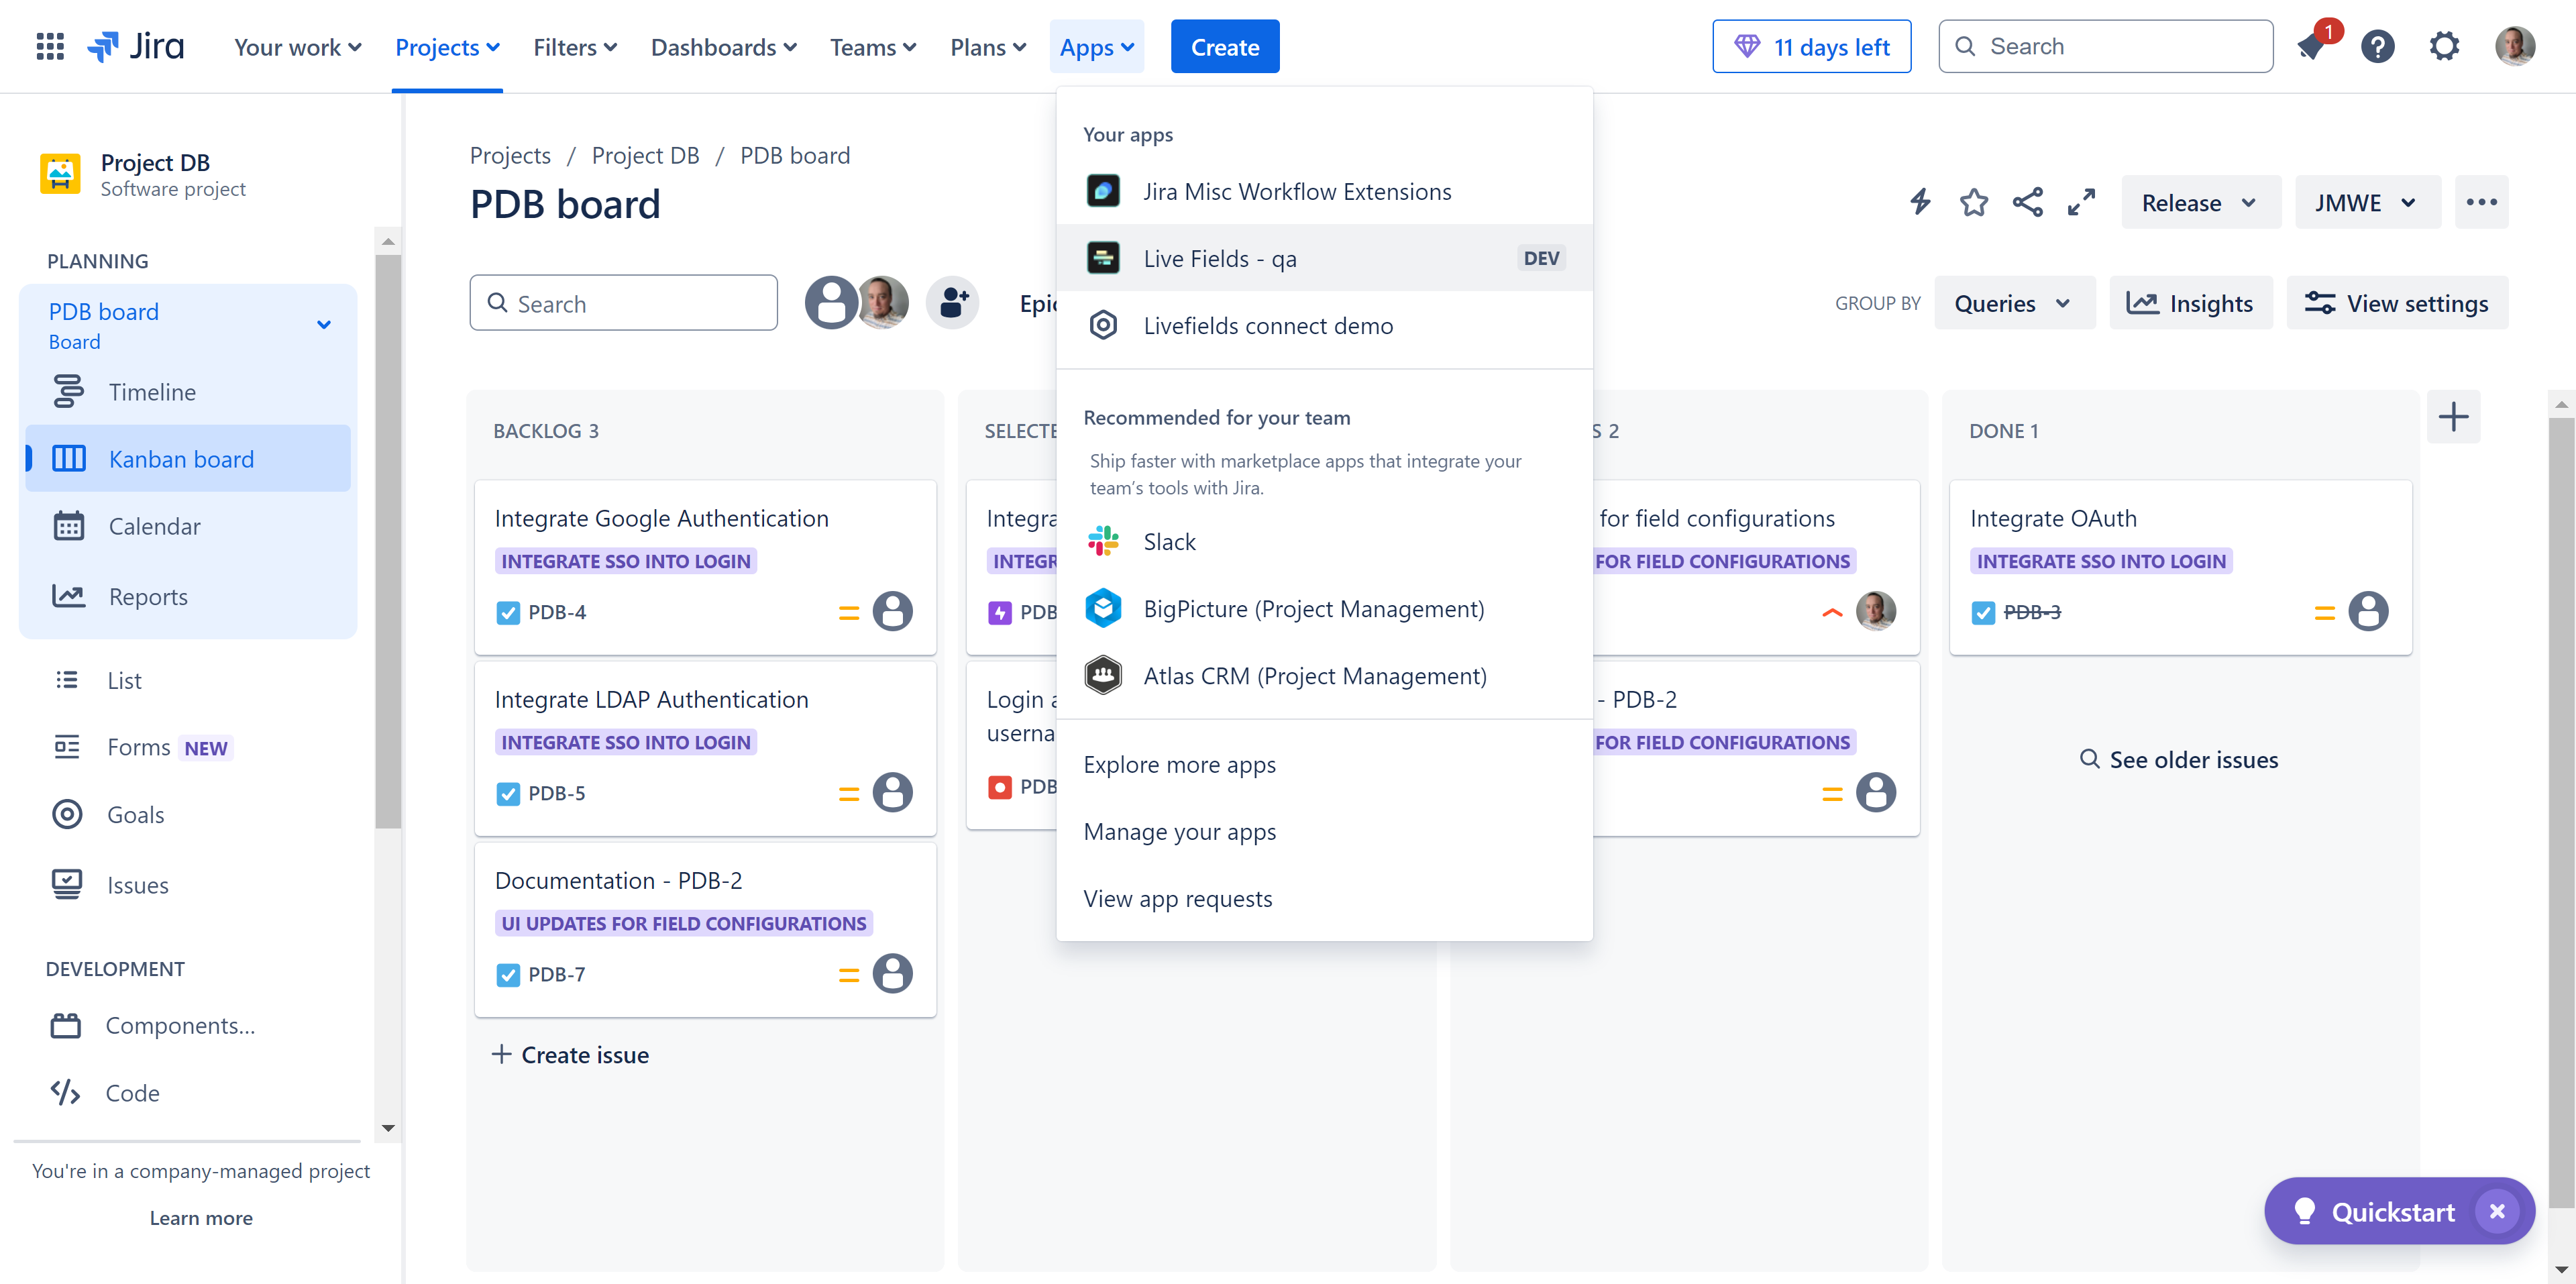Click Learn more link in sidebar

201,1219
